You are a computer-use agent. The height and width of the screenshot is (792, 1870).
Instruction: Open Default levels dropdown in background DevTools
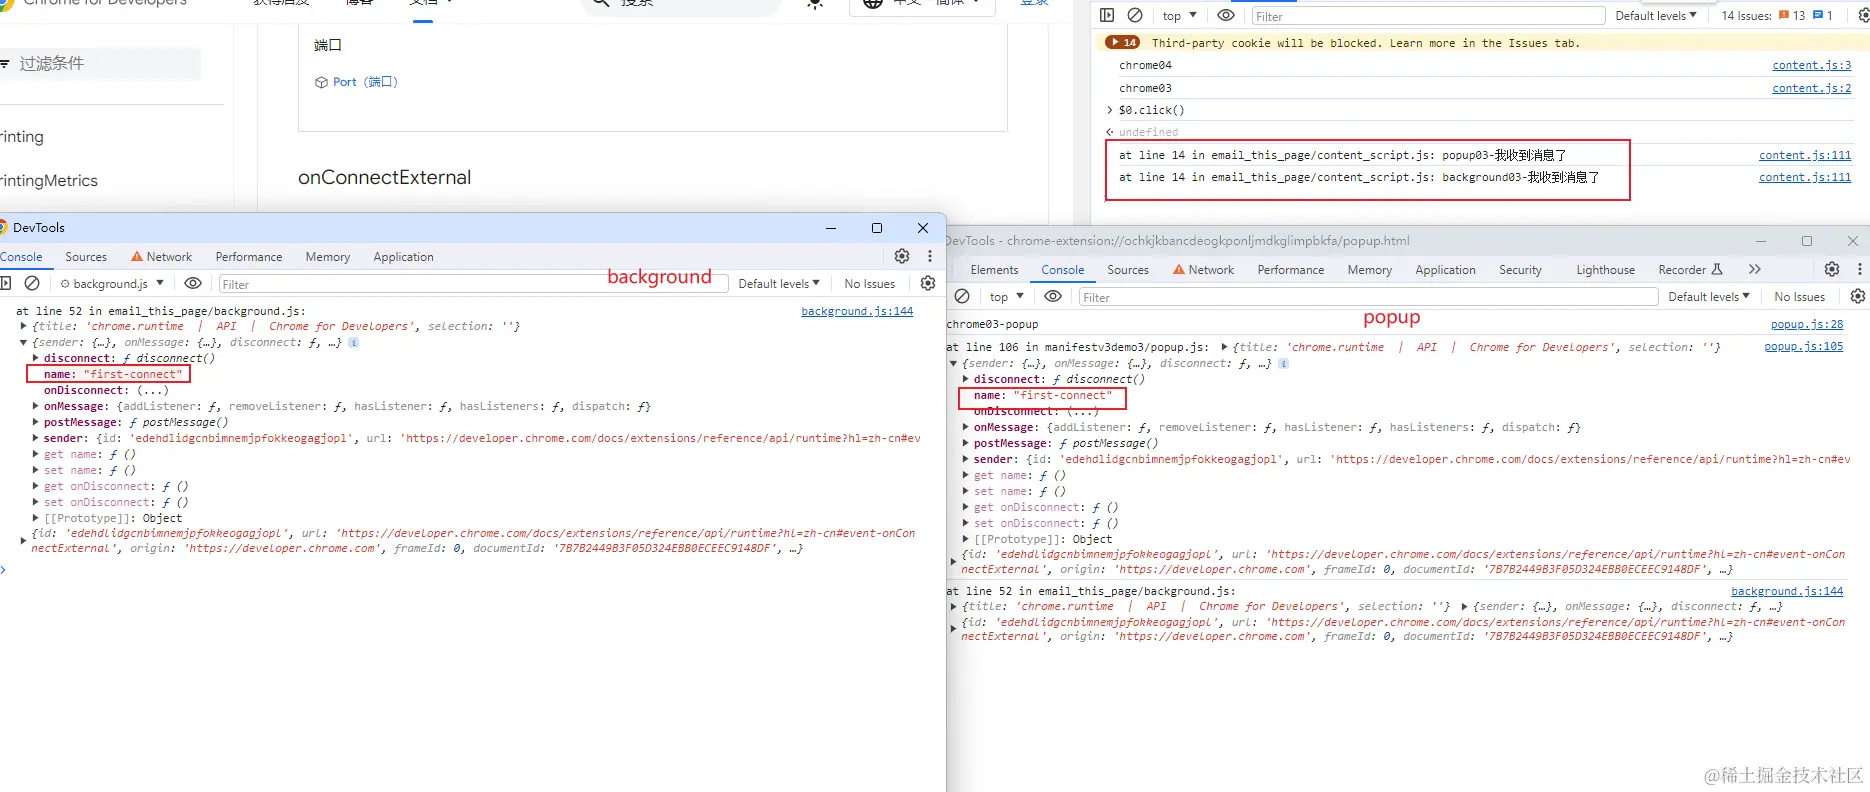(779, 284)
